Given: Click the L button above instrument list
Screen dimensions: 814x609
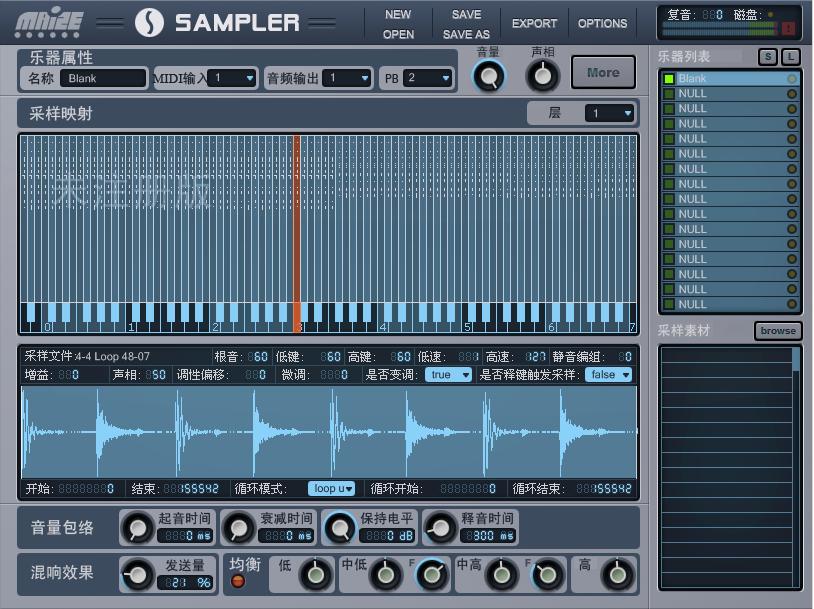Looking at the screenshot, I should 790,57.
